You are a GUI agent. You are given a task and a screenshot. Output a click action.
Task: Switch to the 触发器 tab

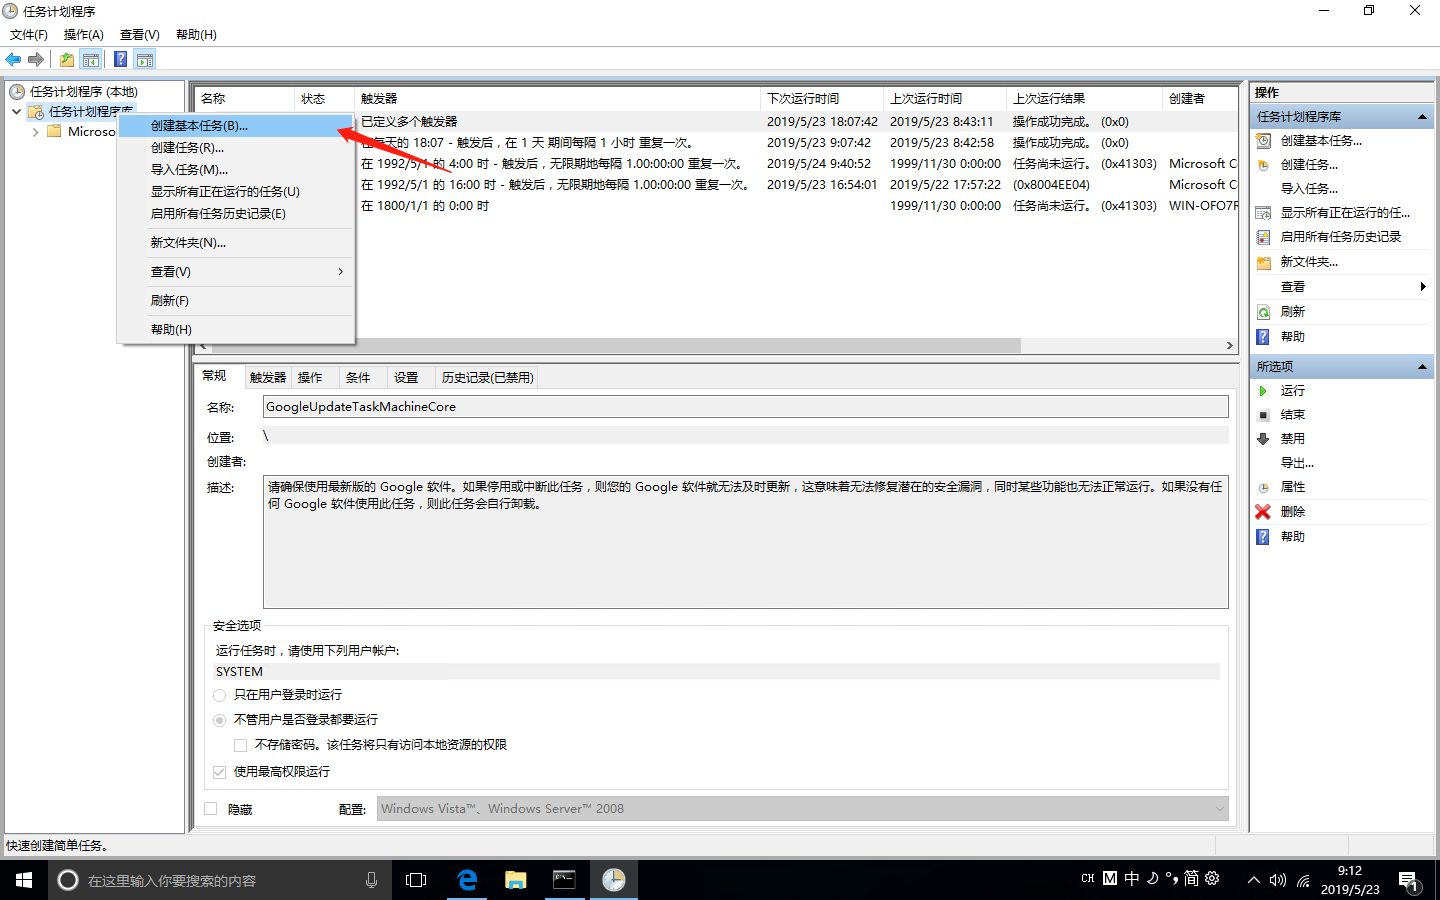coord(267,378)
